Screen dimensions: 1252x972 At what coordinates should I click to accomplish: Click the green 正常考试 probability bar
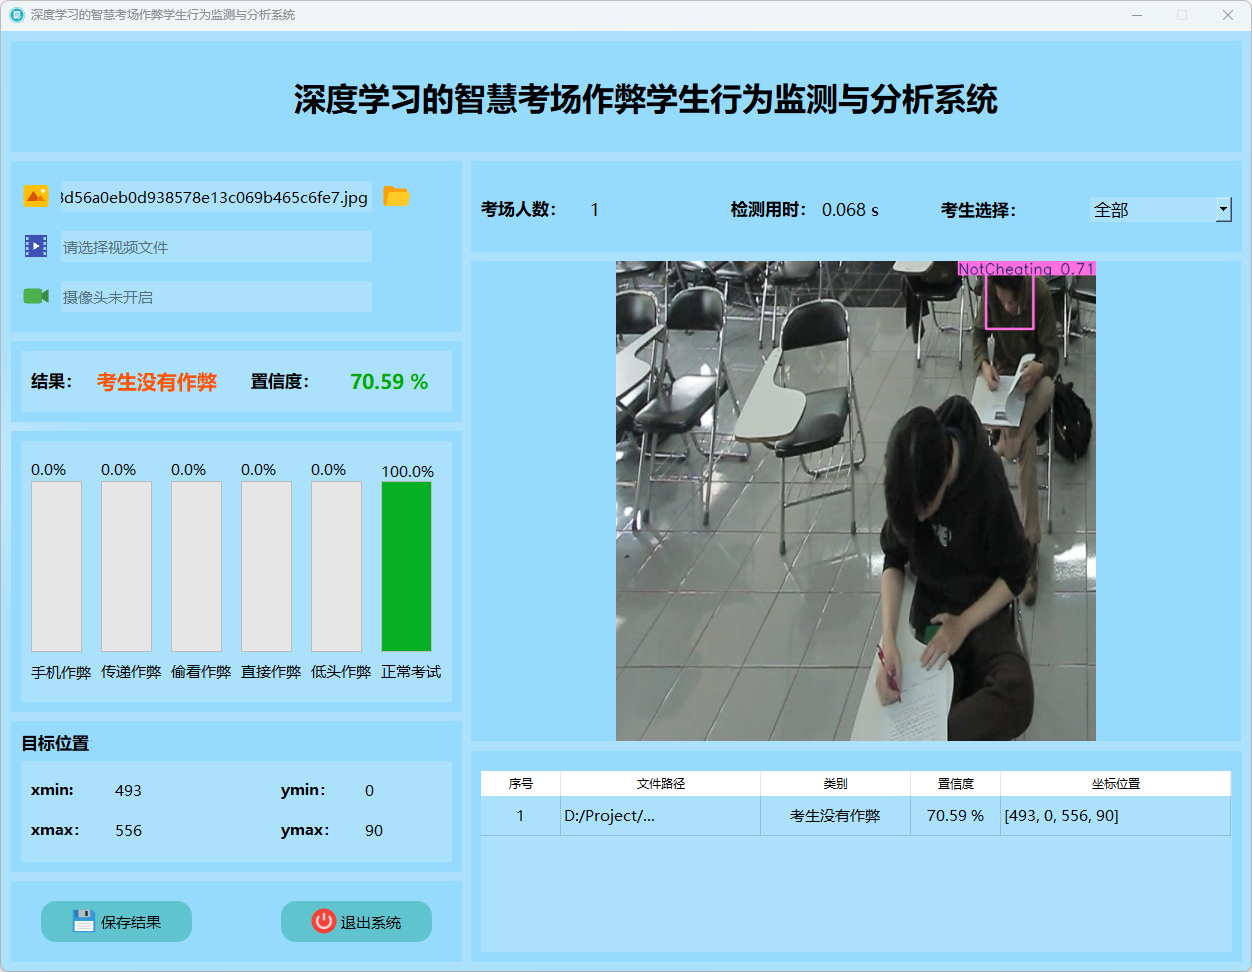pos(406,566)
